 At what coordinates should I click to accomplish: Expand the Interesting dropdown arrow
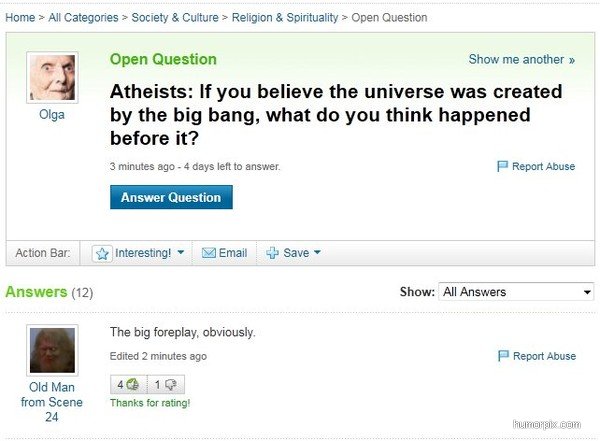click(181, 254)
